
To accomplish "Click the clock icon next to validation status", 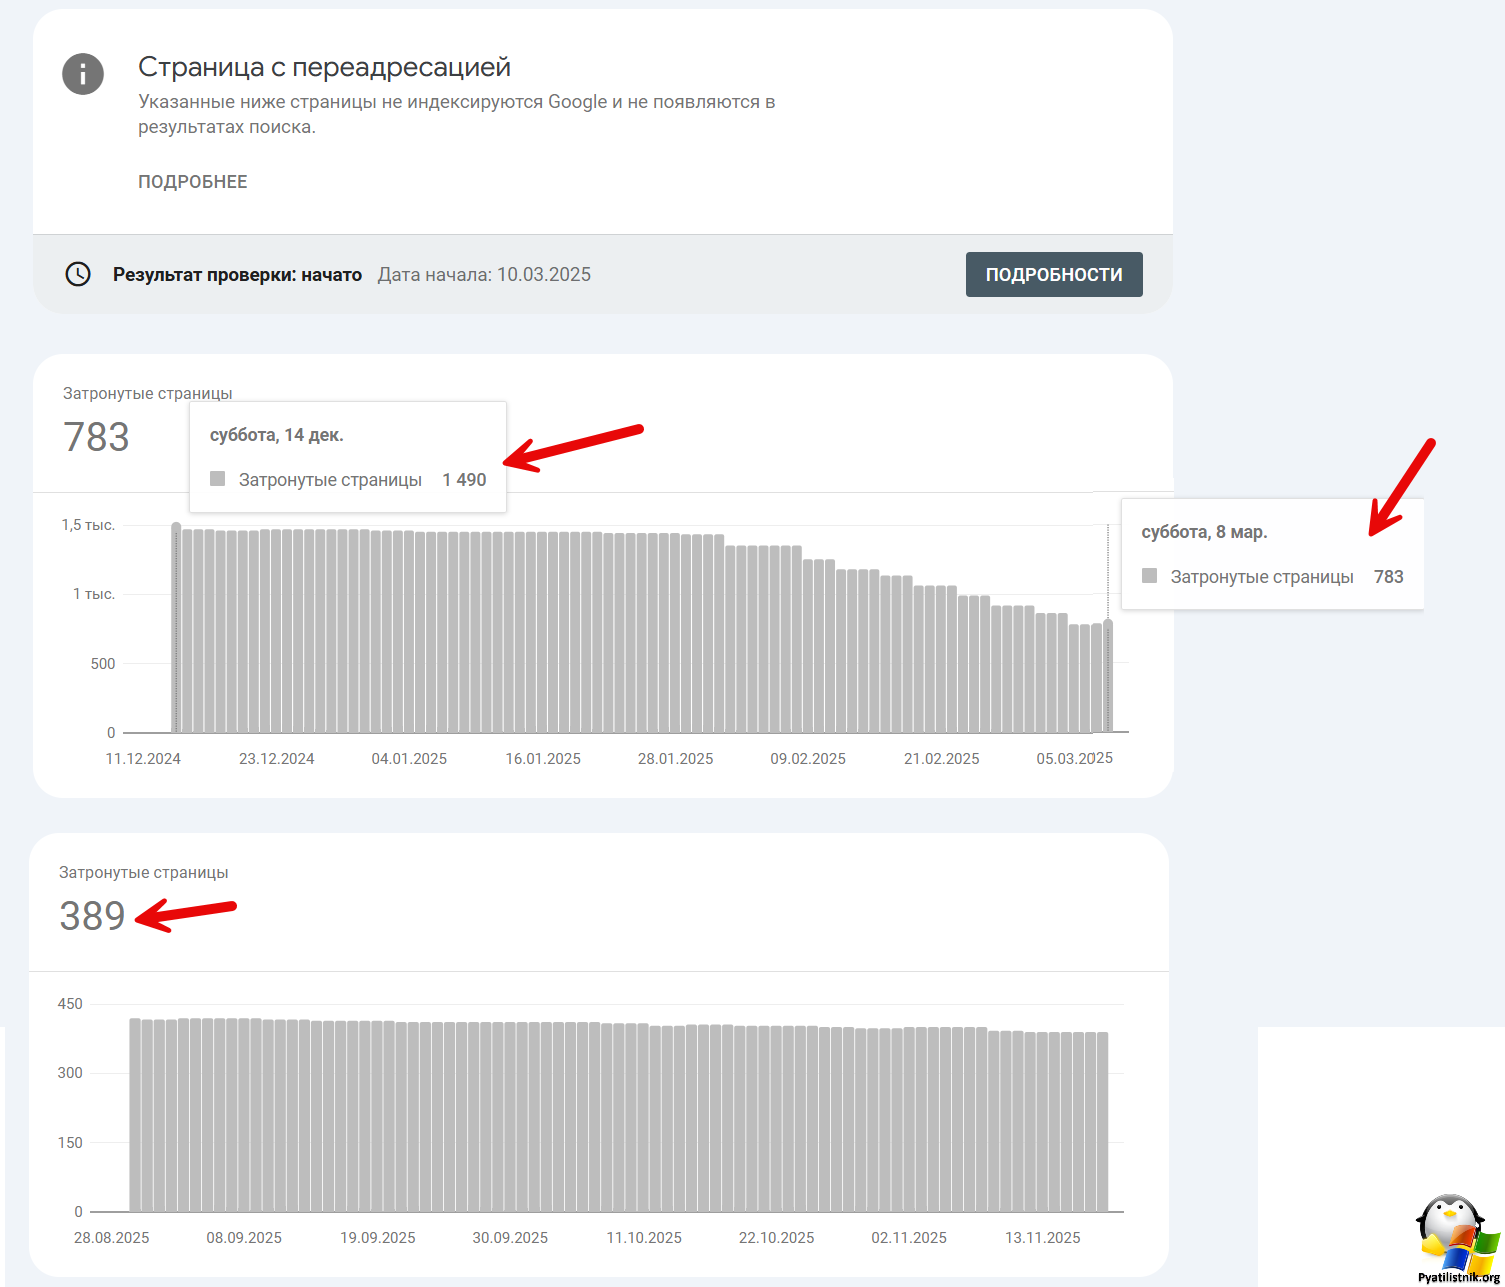I will click(x=78, y=274).
